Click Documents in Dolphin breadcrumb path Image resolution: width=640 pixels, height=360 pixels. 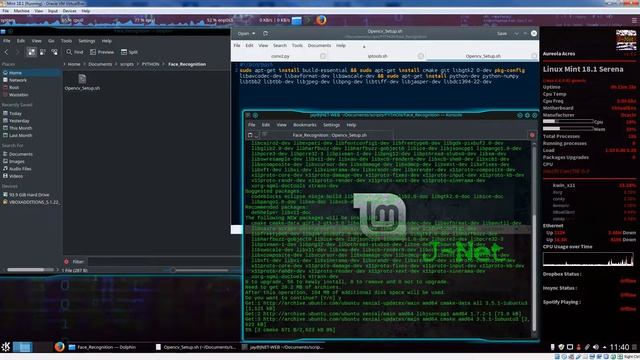100,64
